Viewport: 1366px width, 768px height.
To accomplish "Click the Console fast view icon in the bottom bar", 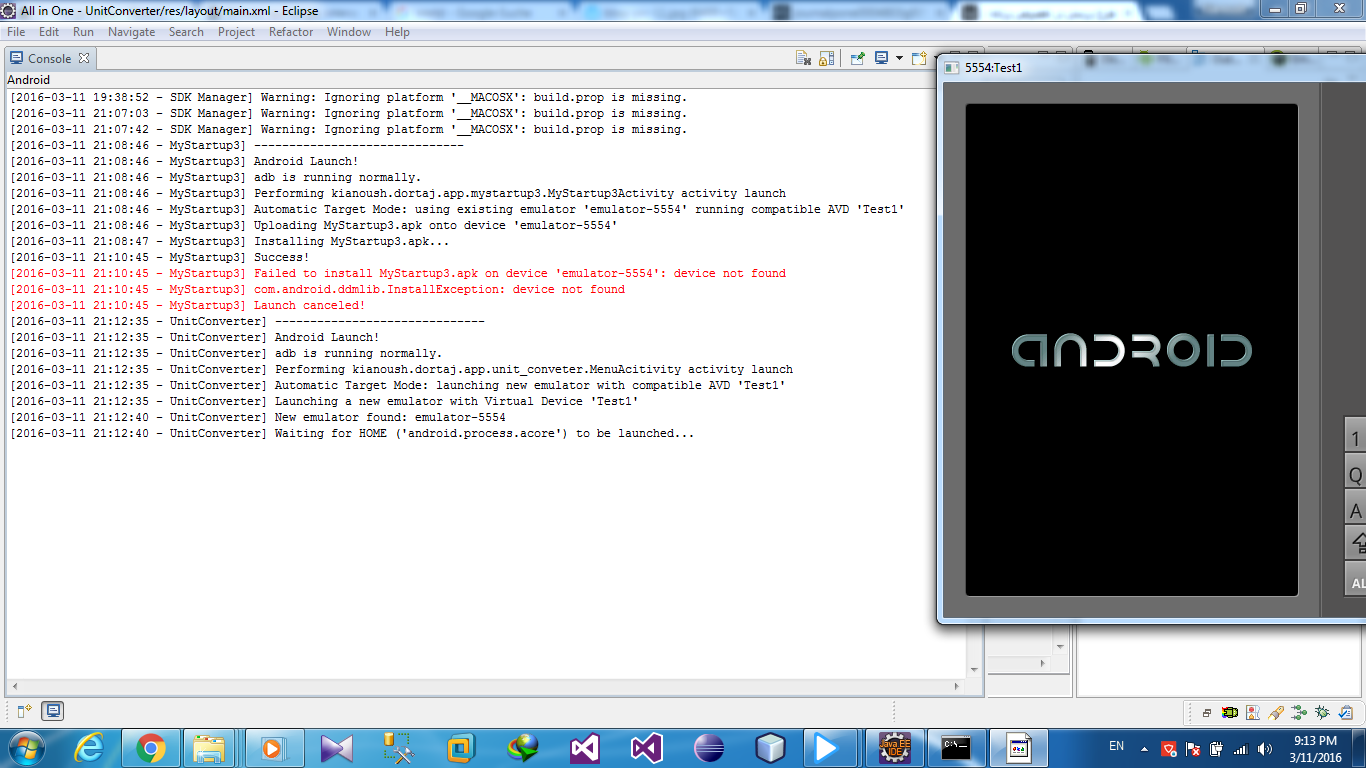I will point(53,711).
